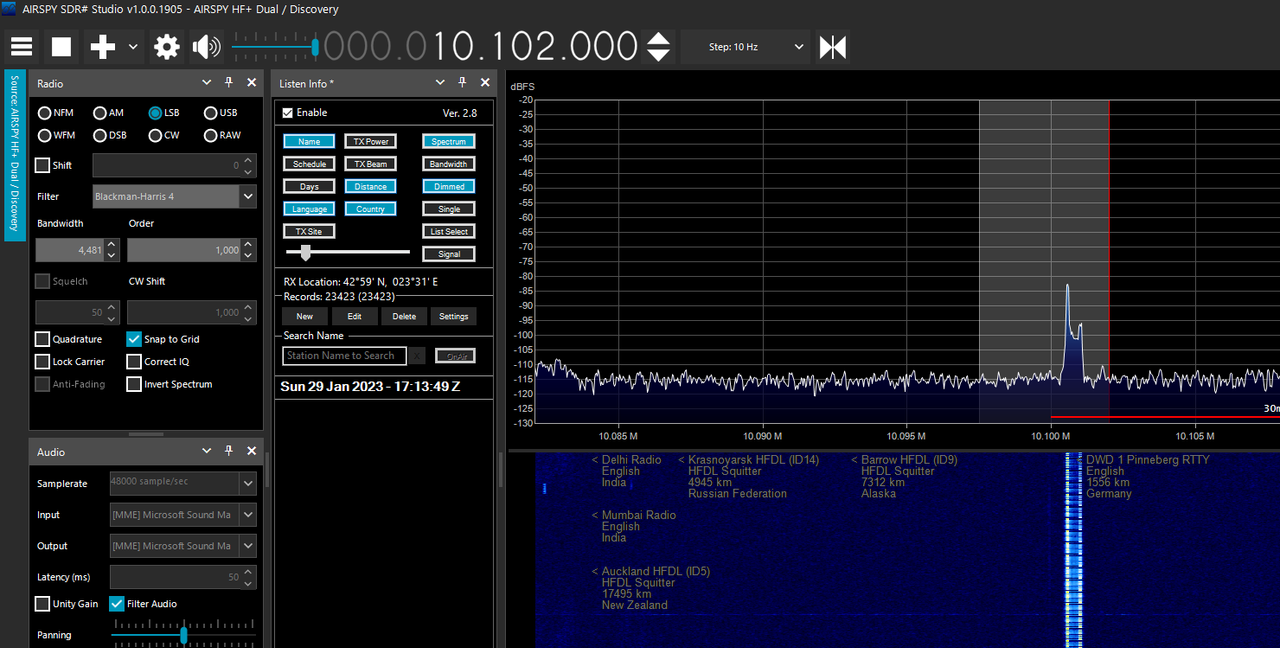The image size is (1280, 648).
Task: Disable the Snap to Grid checkbox
Action: pyautogui.click(x=134, y=339)
